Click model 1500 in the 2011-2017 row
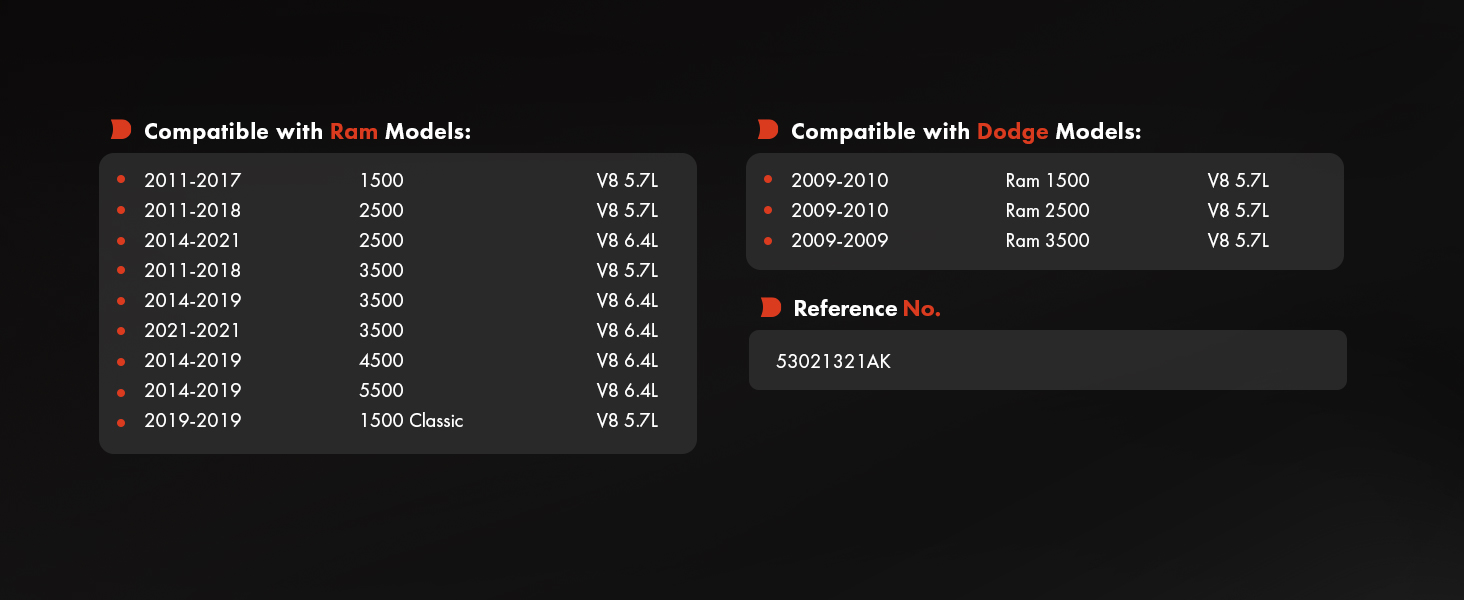Image resolution: width=1464 pixels, height=600 pixels. [382, 181]
